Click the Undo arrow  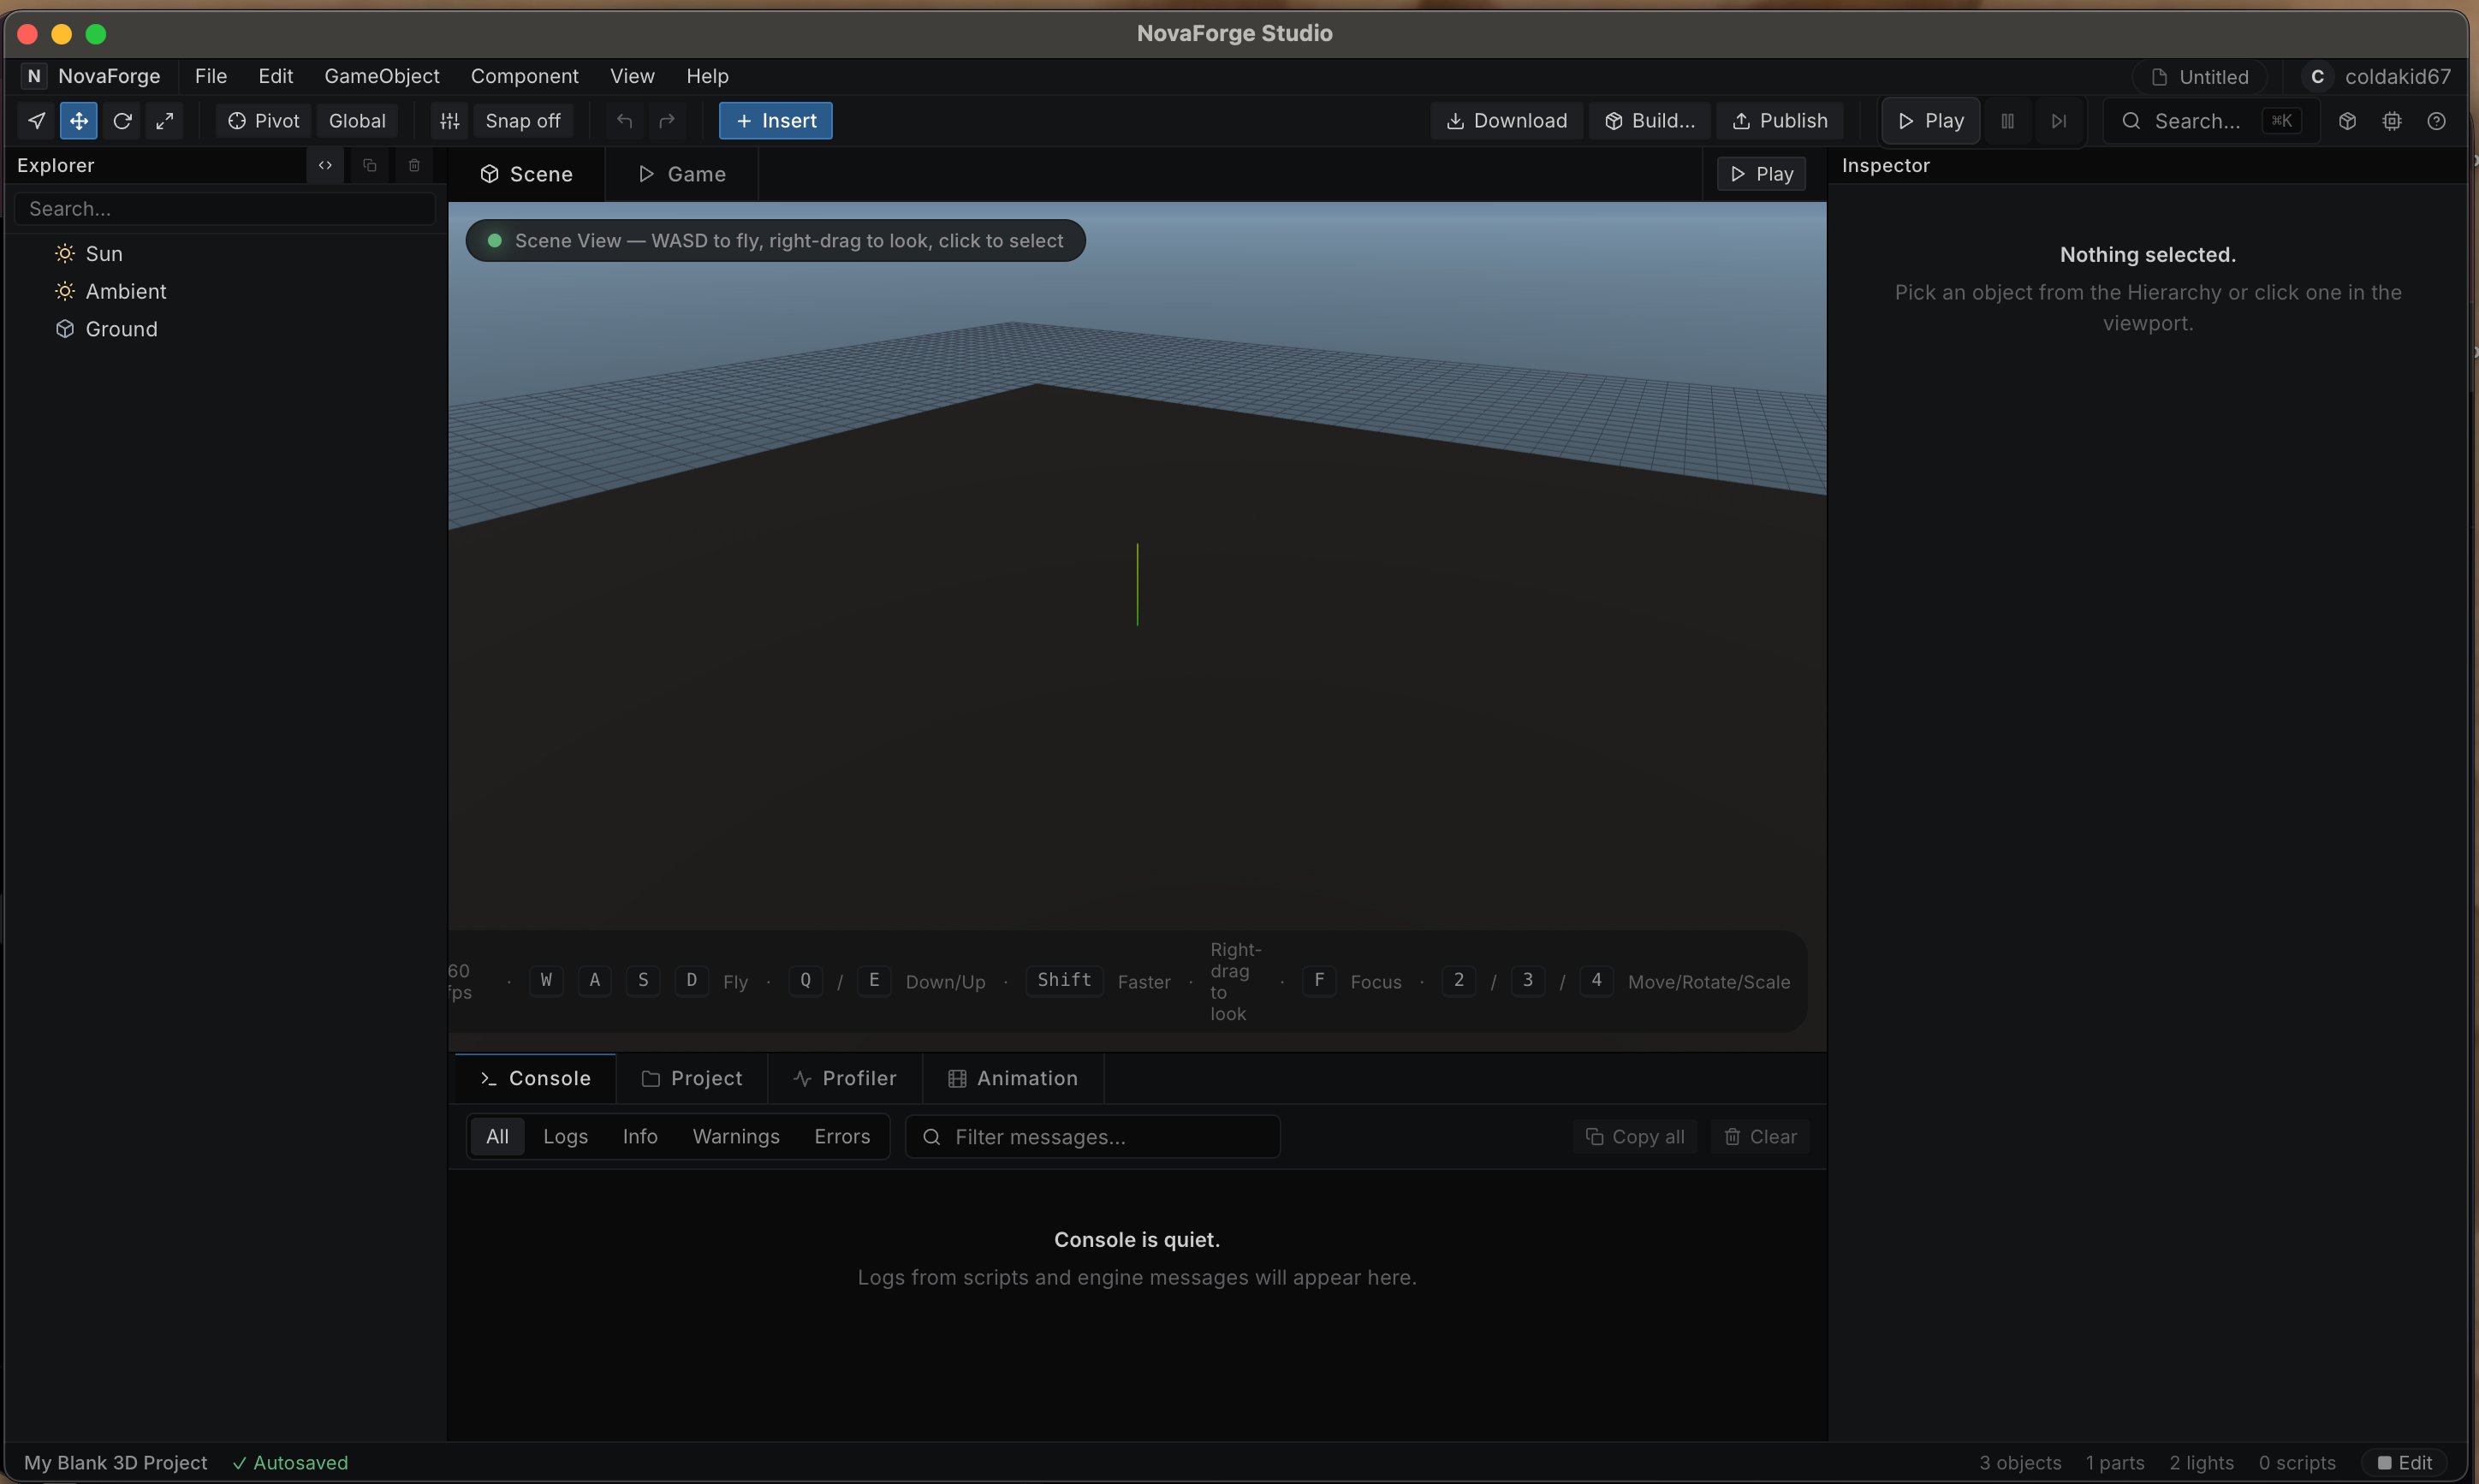625,121
